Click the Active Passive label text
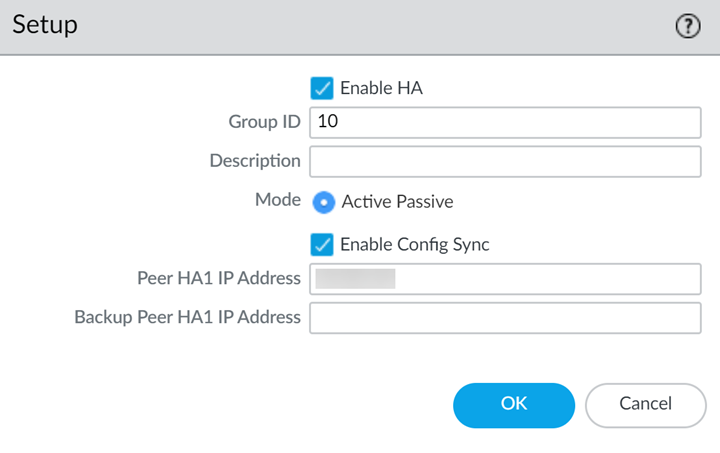 (x=397, y=201)
